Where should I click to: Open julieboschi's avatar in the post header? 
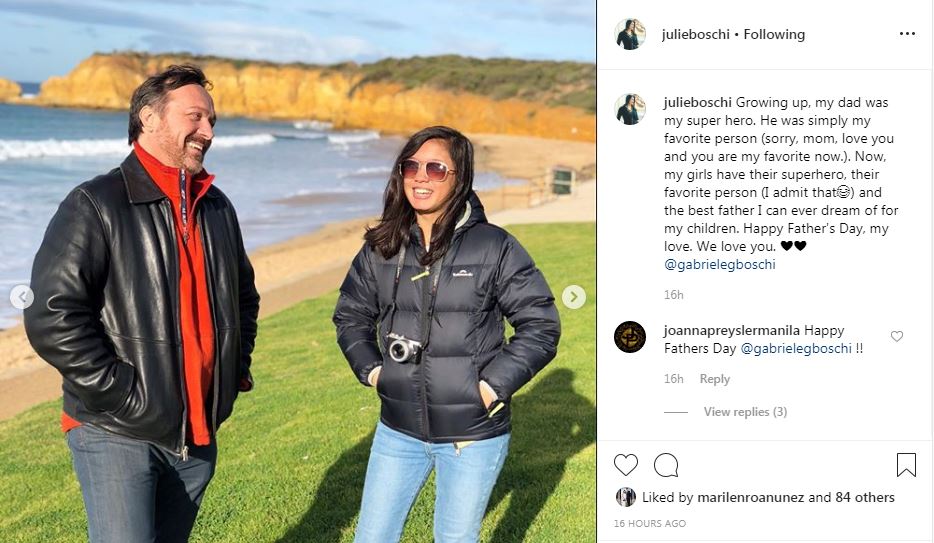pos(630,34)
